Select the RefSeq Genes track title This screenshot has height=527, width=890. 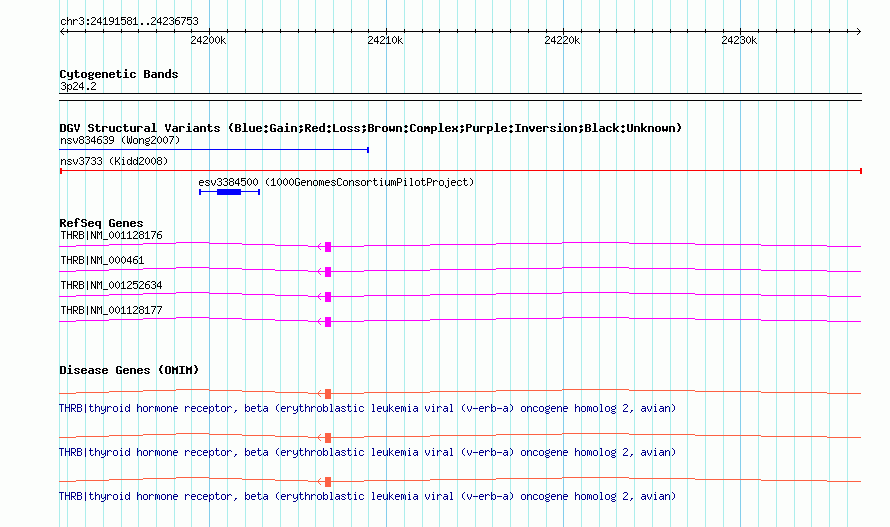point(101,223)
